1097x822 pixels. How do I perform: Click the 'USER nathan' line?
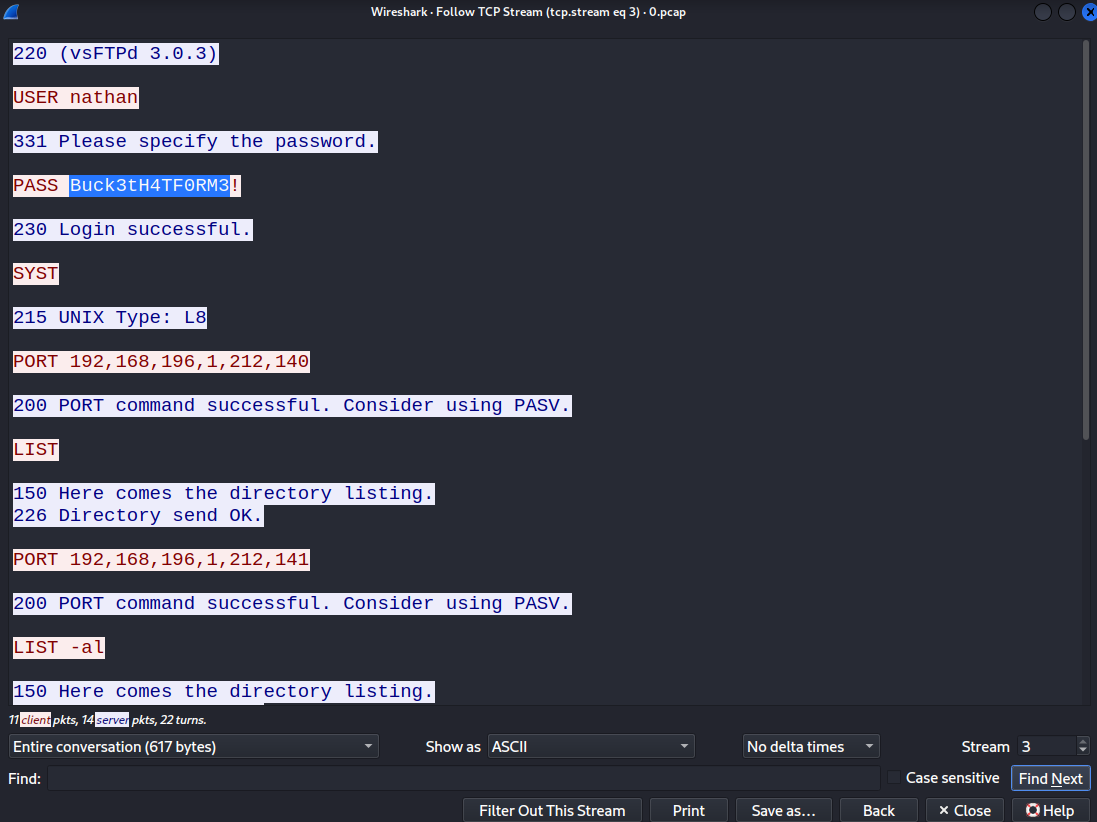[x=76, y=97]
